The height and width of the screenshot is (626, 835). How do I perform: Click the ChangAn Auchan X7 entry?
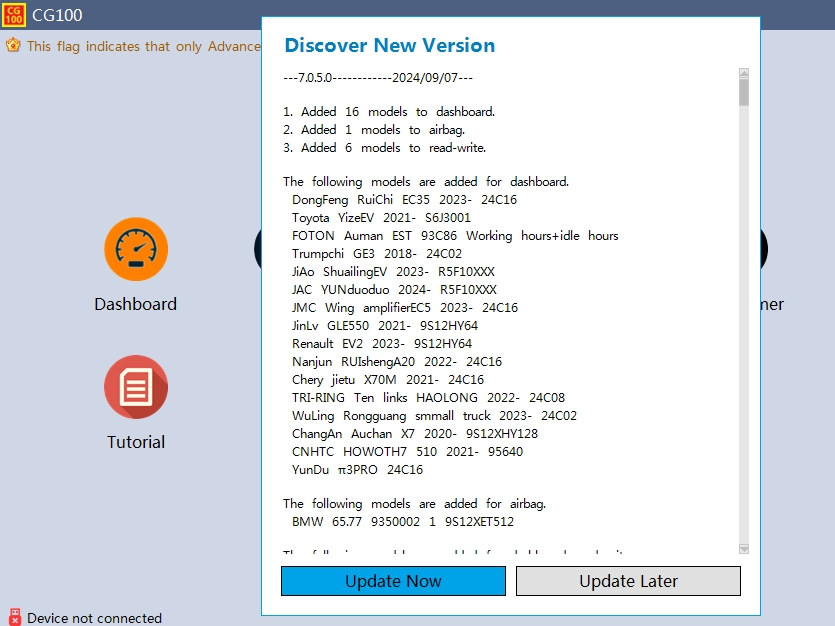415,434
